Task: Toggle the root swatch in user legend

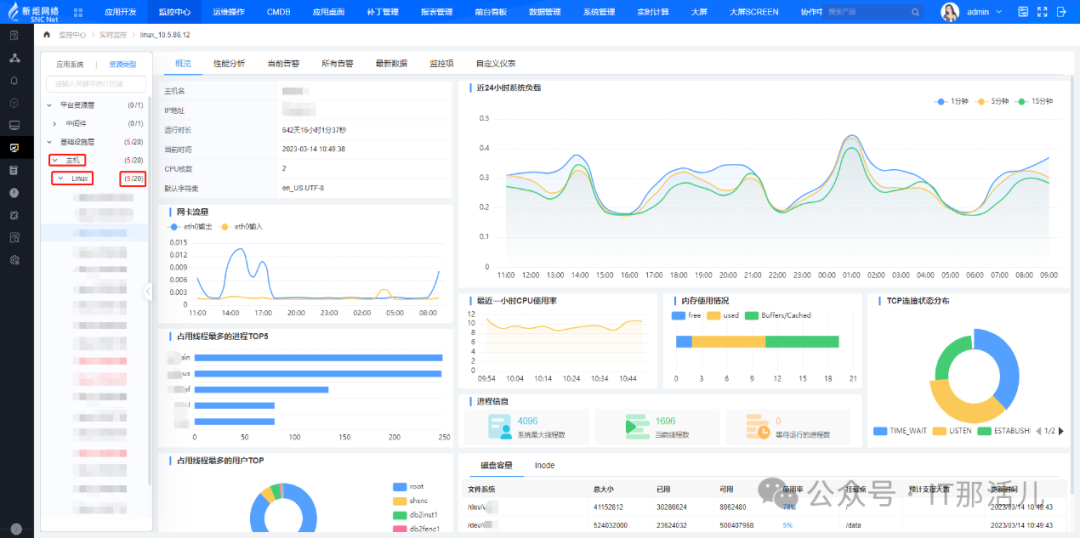Action: [x=399, y=486]
